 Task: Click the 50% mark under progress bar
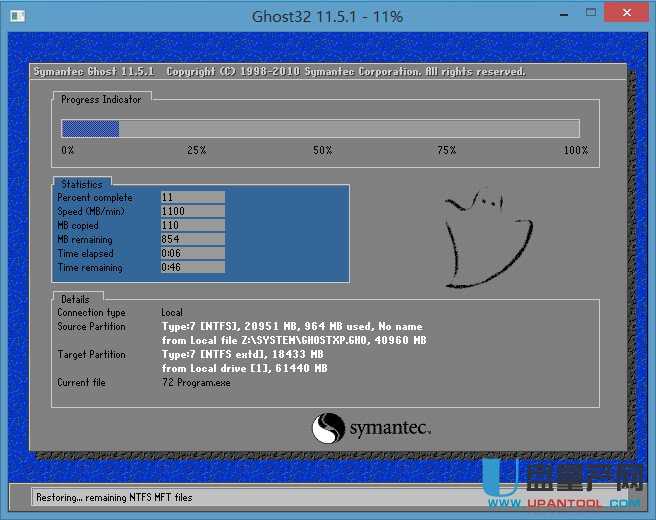(322, 150)
